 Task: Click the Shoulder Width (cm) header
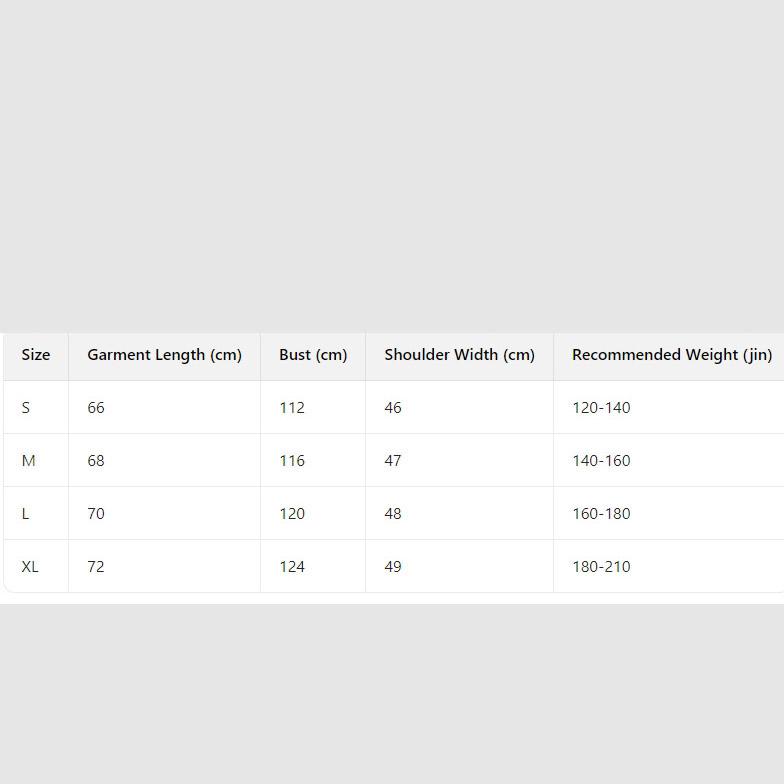pos(459,355)
